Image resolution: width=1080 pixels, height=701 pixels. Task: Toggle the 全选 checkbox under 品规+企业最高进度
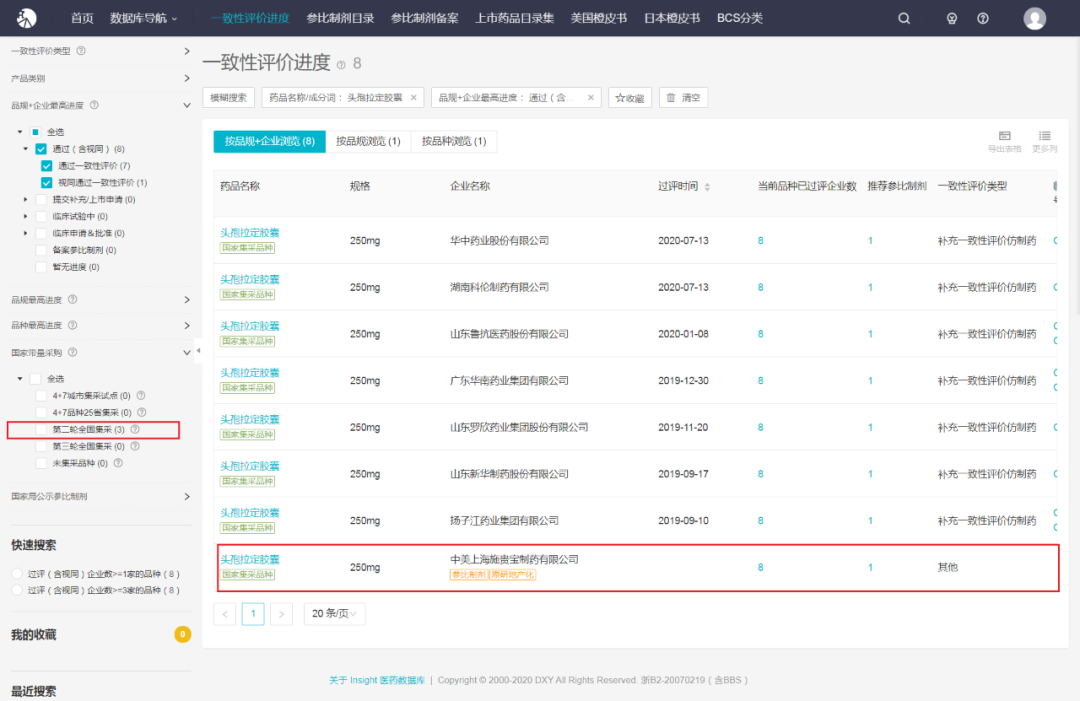pos(36,132)
